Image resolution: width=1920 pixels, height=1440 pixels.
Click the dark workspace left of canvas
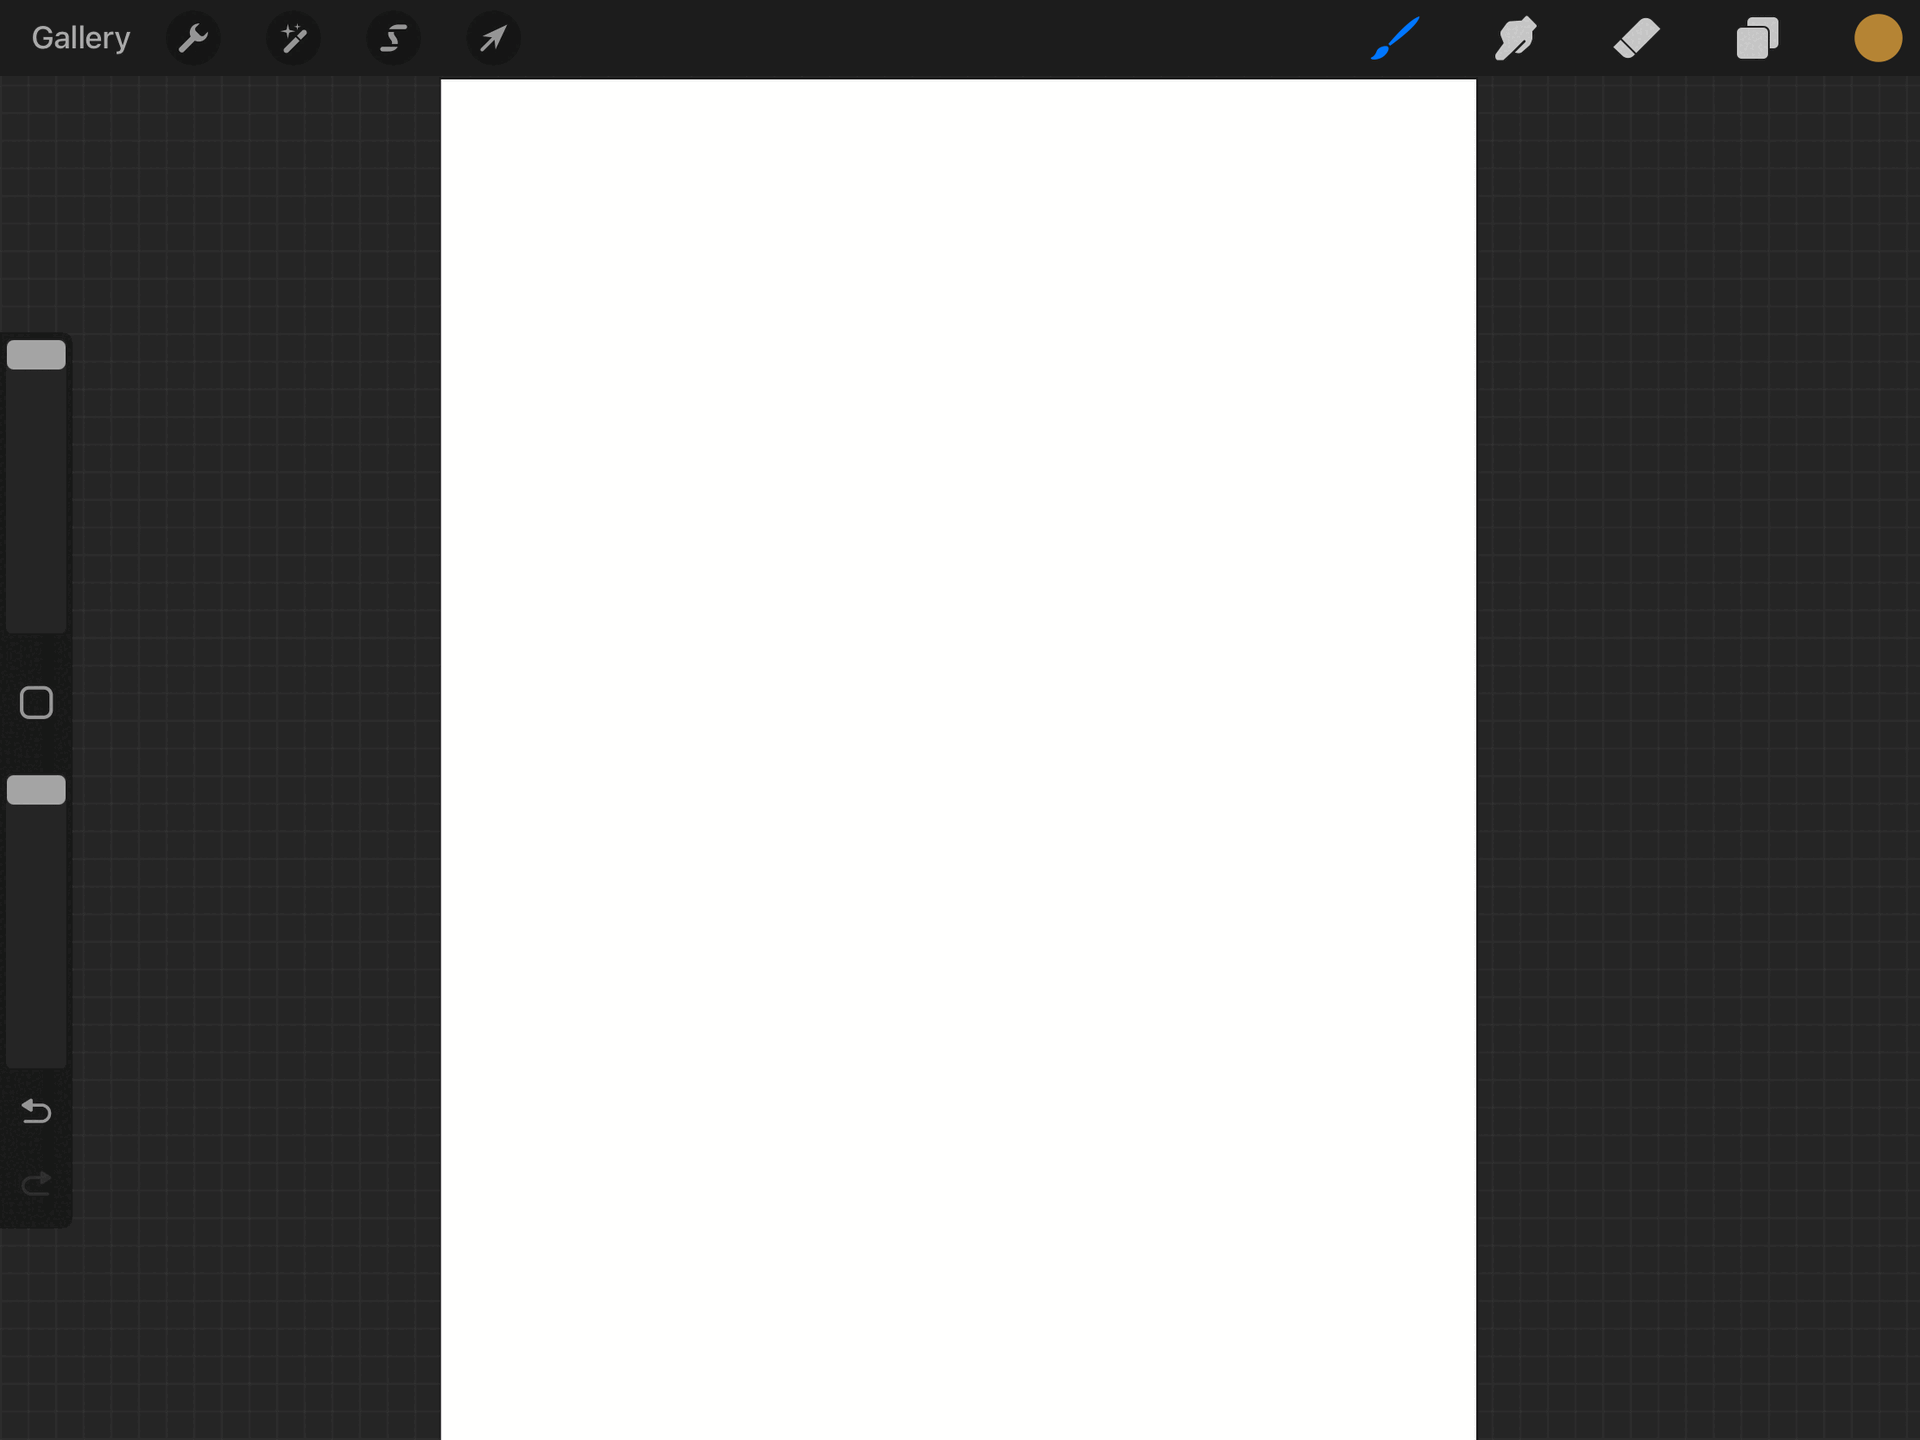pos(250,760)
